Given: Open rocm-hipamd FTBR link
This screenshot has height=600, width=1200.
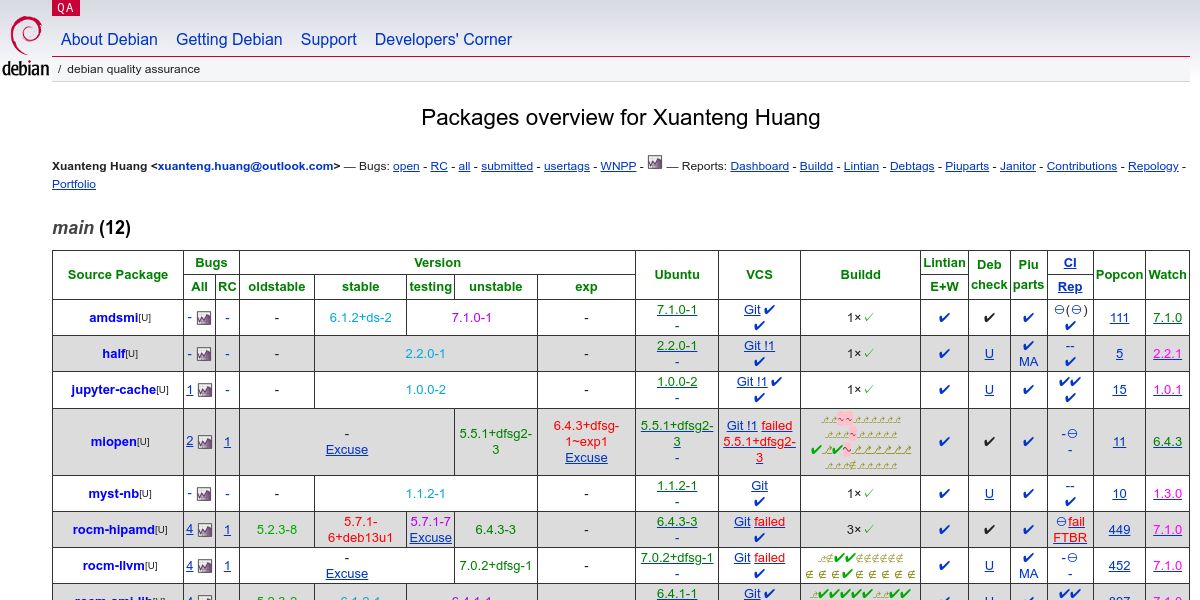Looking at the screenshot, I should click(1070, 538).
